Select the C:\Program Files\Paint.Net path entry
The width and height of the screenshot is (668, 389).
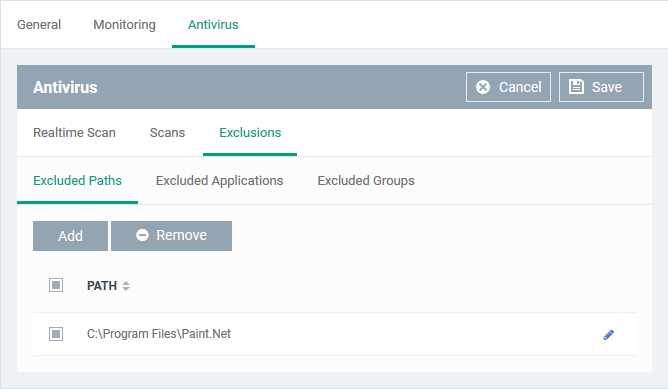click(x=159, y=334)
